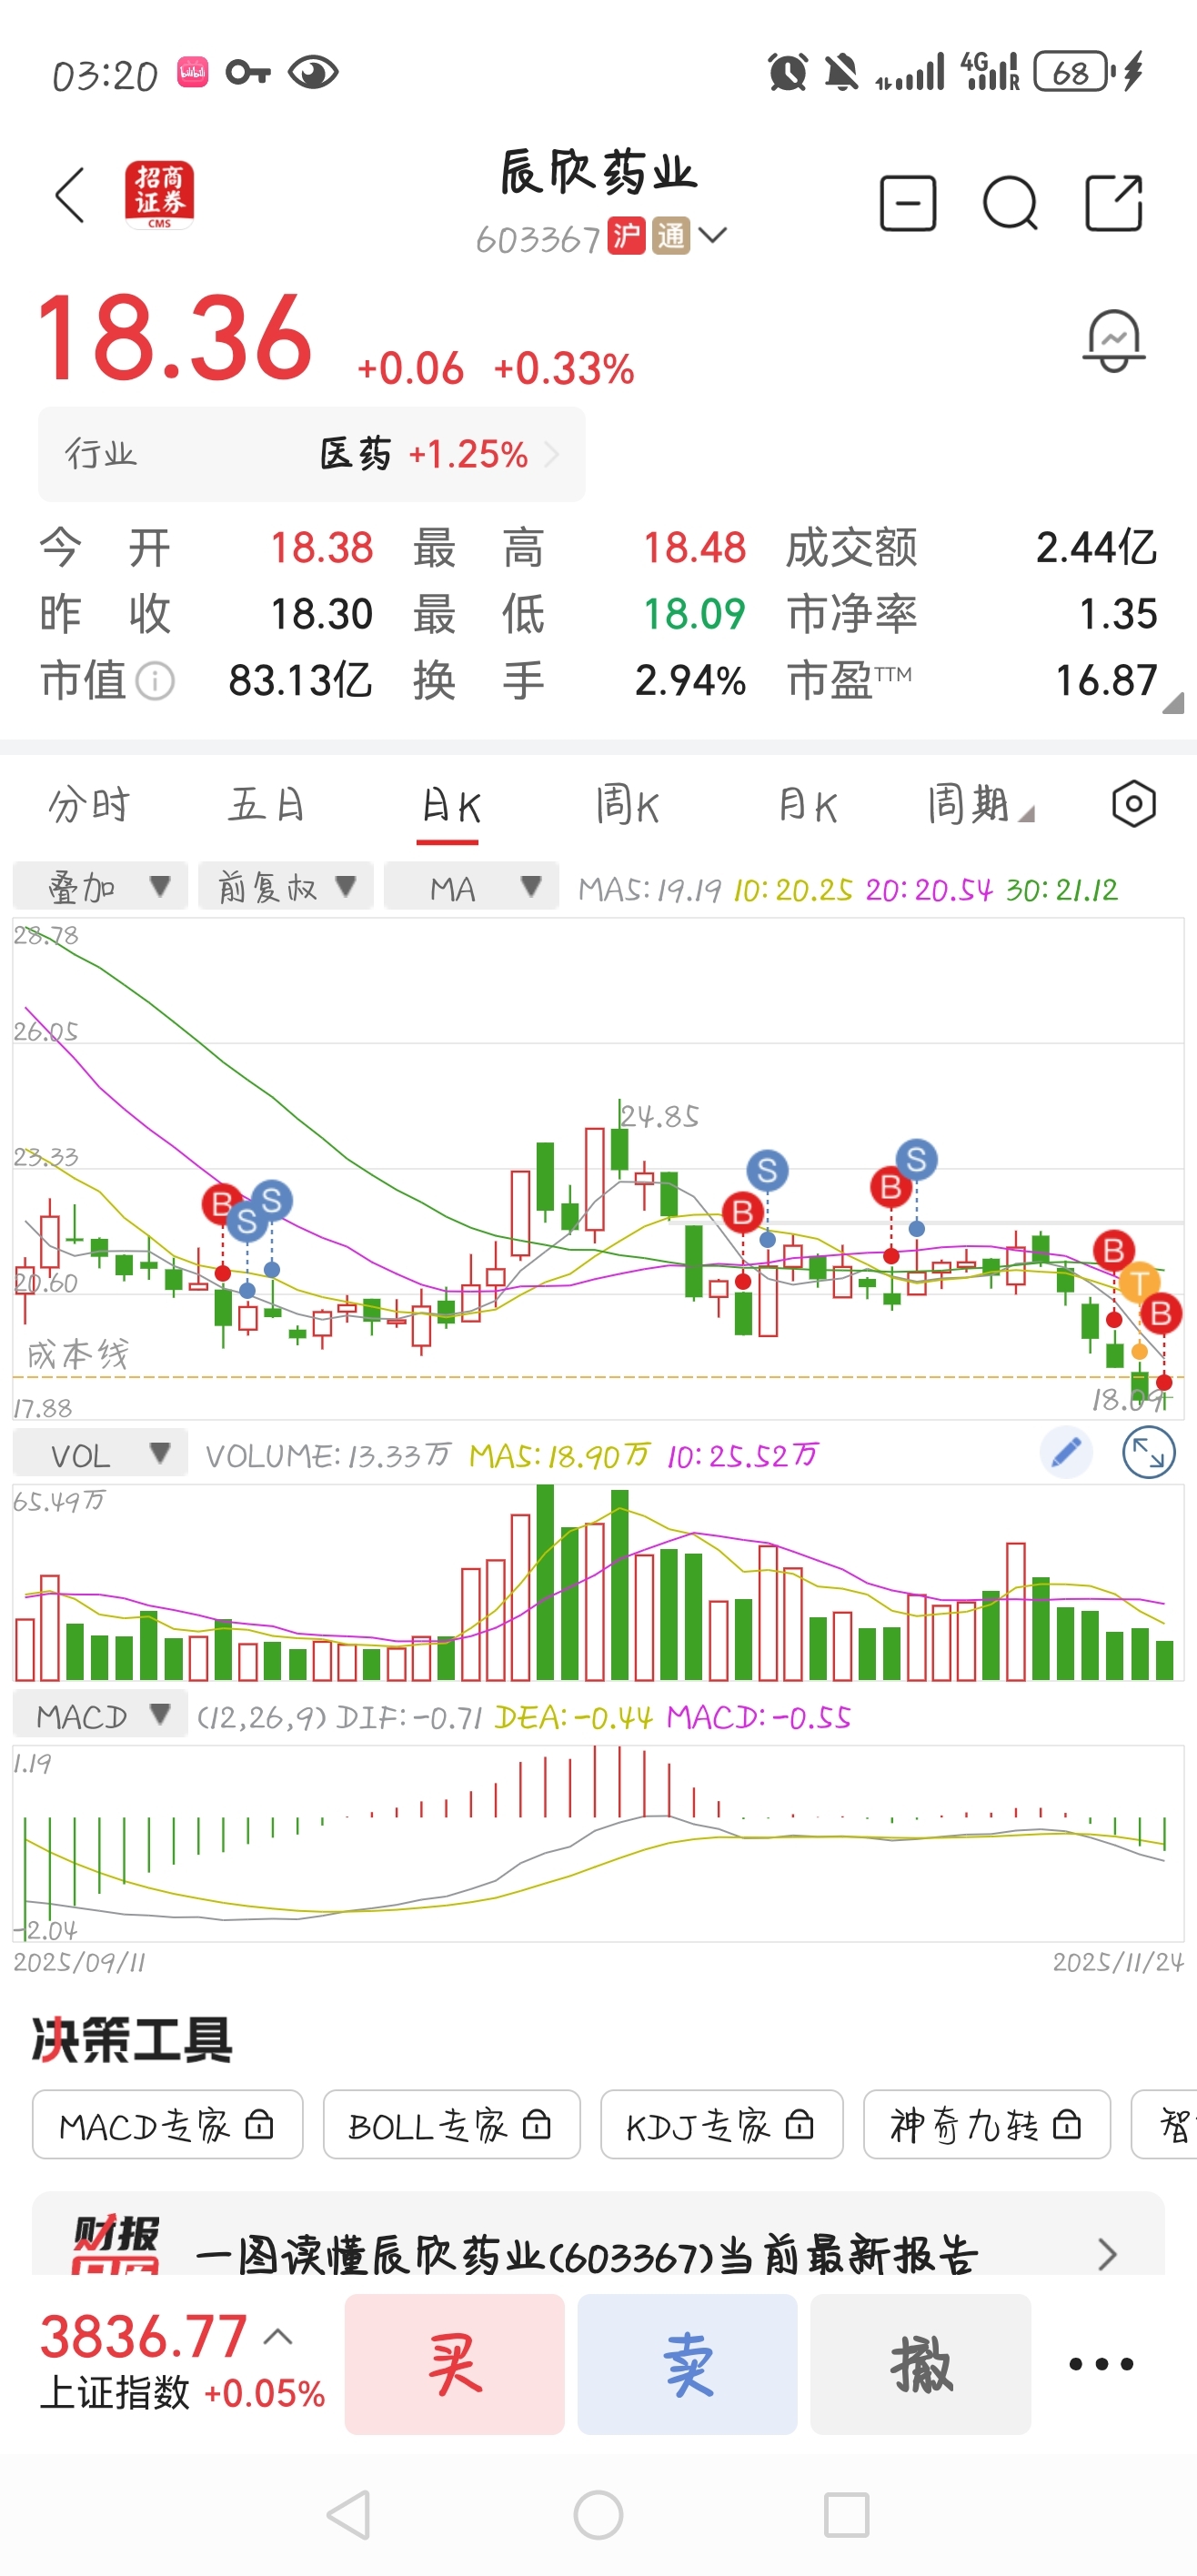1197x2576 pixels.
Task: Tap 市盈TTM 16.87 value
Action: tap(1106, 681)
